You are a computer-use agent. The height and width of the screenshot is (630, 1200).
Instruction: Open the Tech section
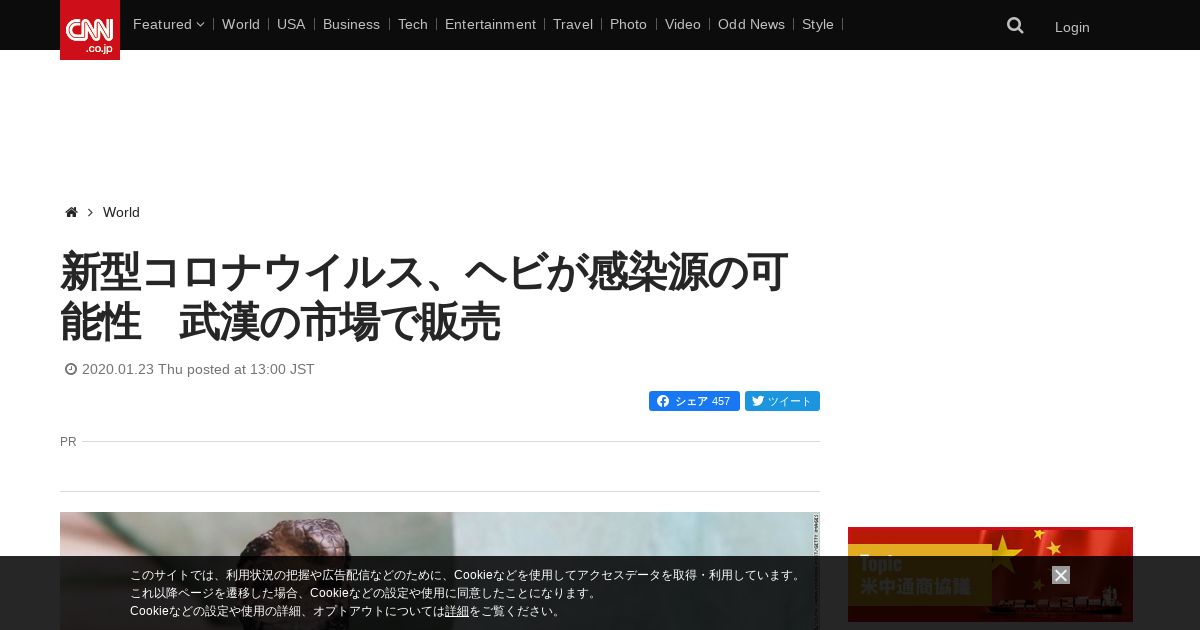pyautogui.click(x=412, y=24)
